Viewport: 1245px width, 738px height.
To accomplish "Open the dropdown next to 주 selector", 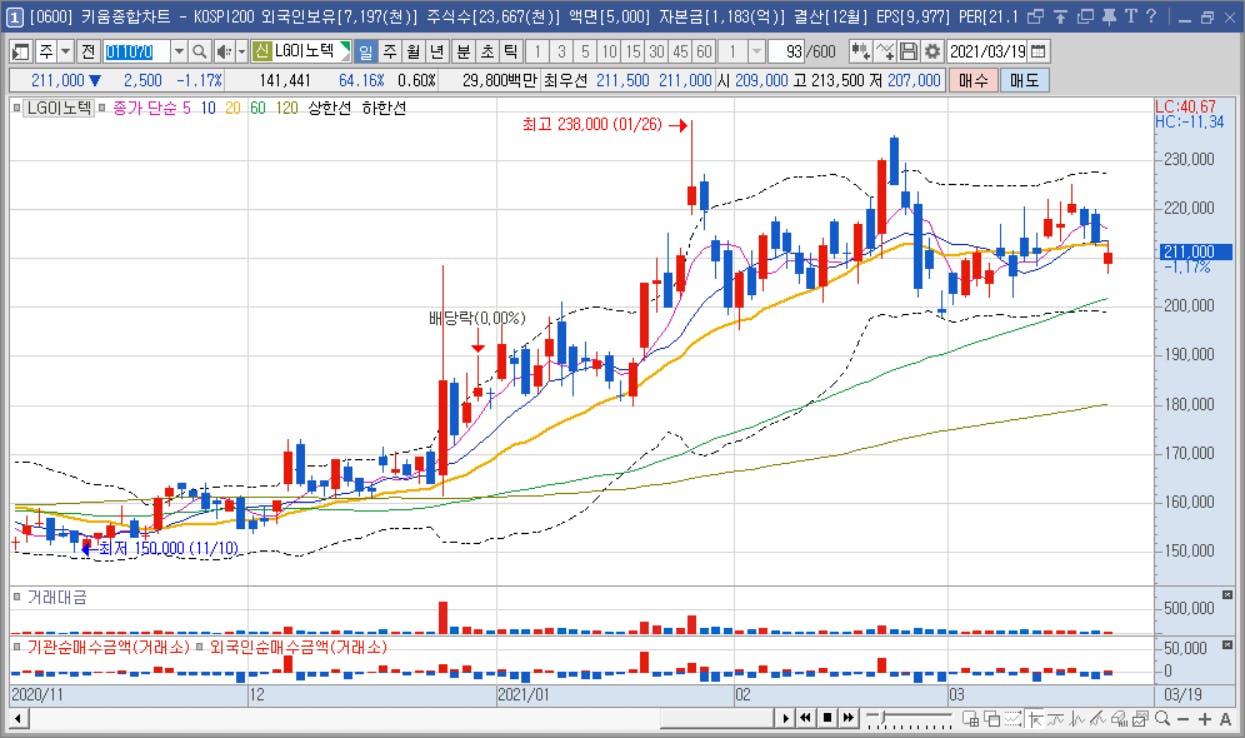I will pyautogui.click(x=65, y=51).
